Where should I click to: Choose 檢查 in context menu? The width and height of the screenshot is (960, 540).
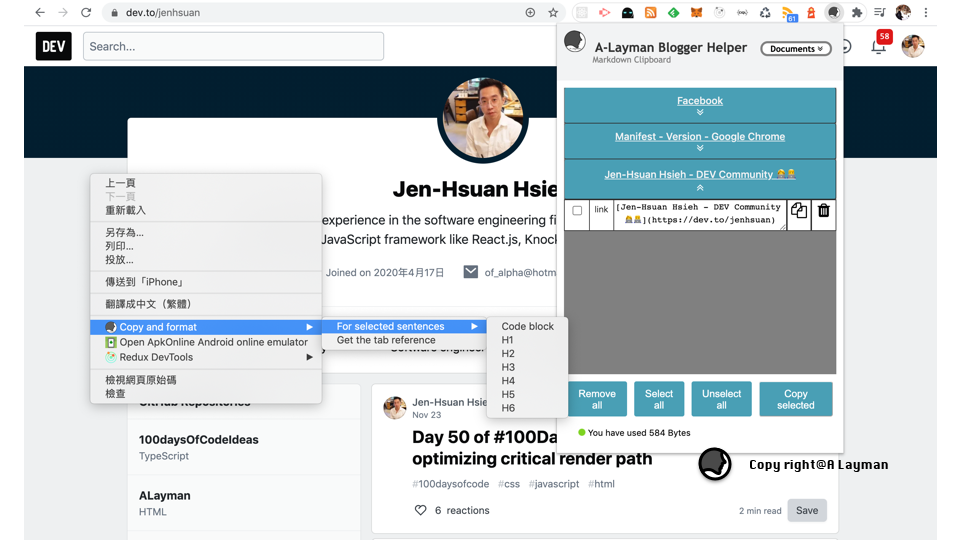coord(206,393)
